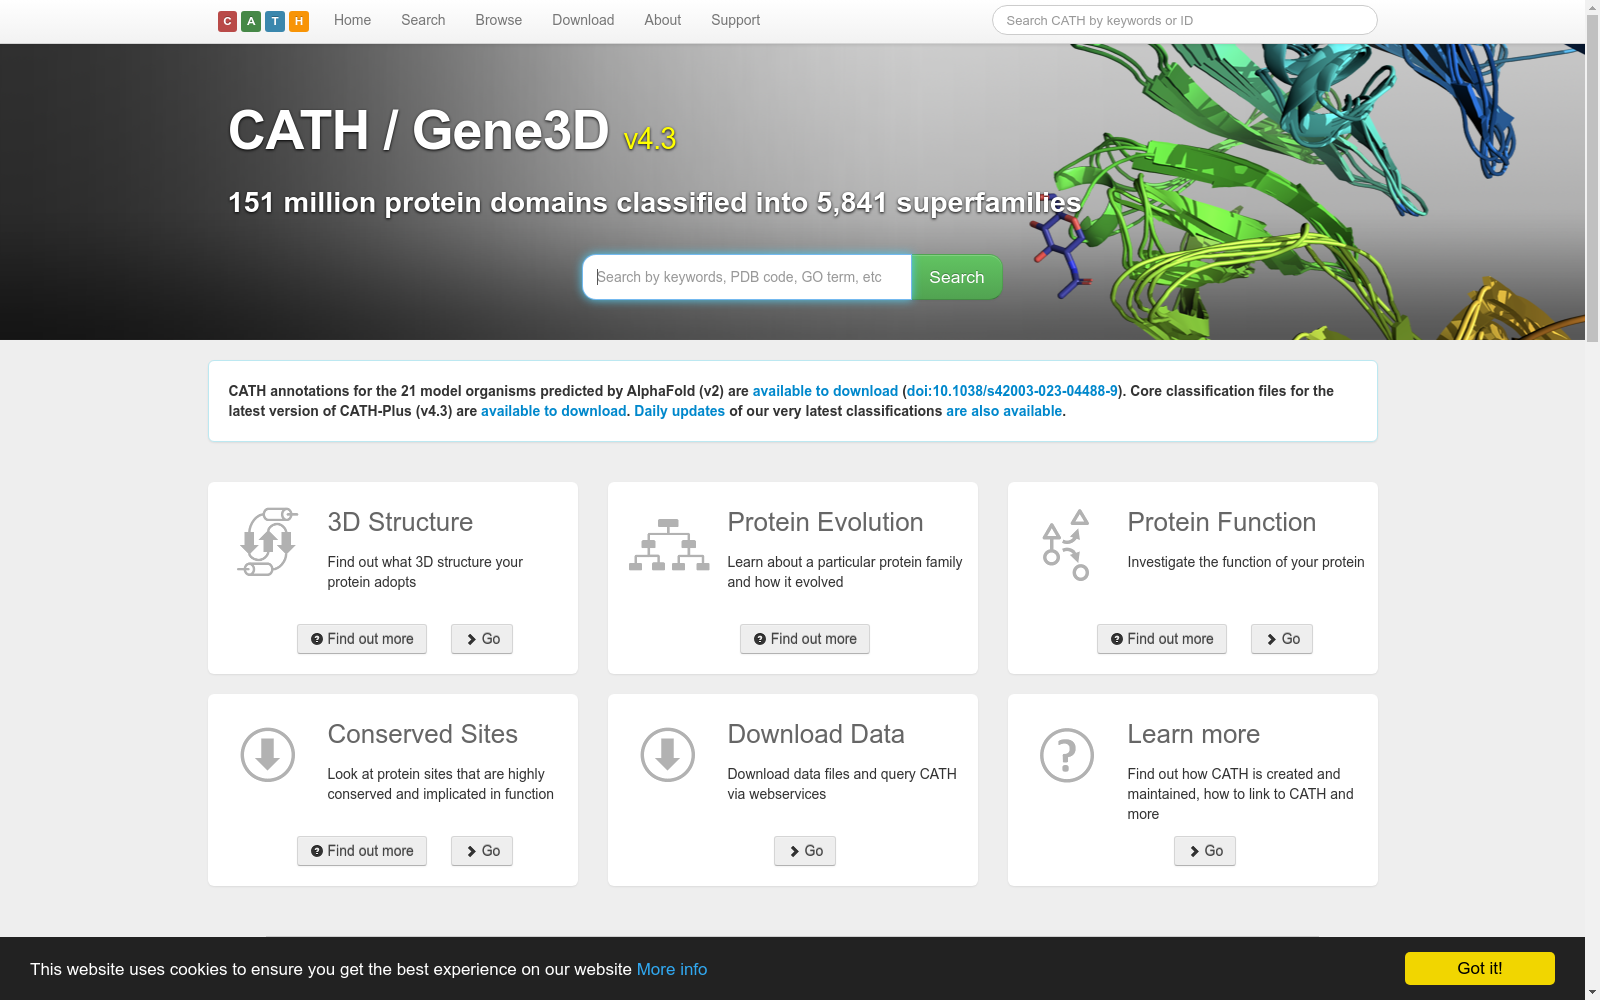The height and width of the screenshot is (1000, 1600).
Task: Click Find out more under Protein Evolution
Action: click(805, 639)
